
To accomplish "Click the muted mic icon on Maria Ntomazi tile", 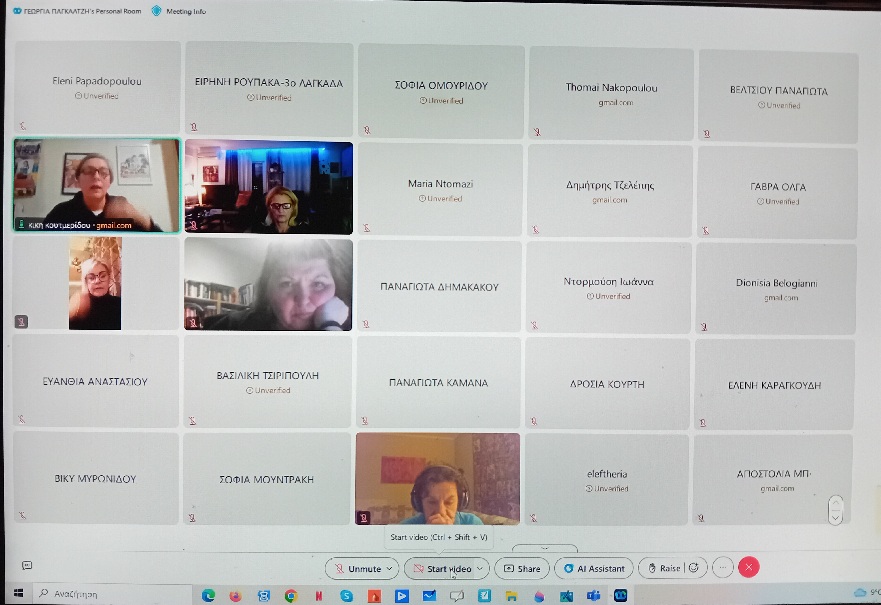I will (x=366, y=228).
